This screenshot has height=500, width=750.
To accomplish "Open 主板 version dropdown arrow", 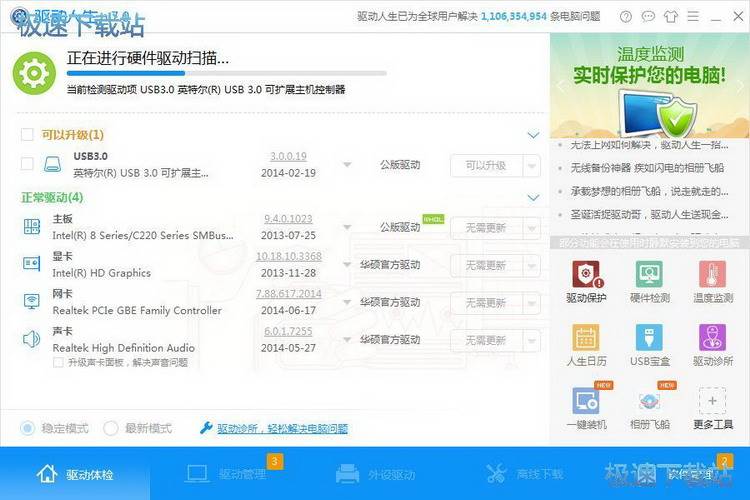I will pyautogui.click(x=347, y=227).
